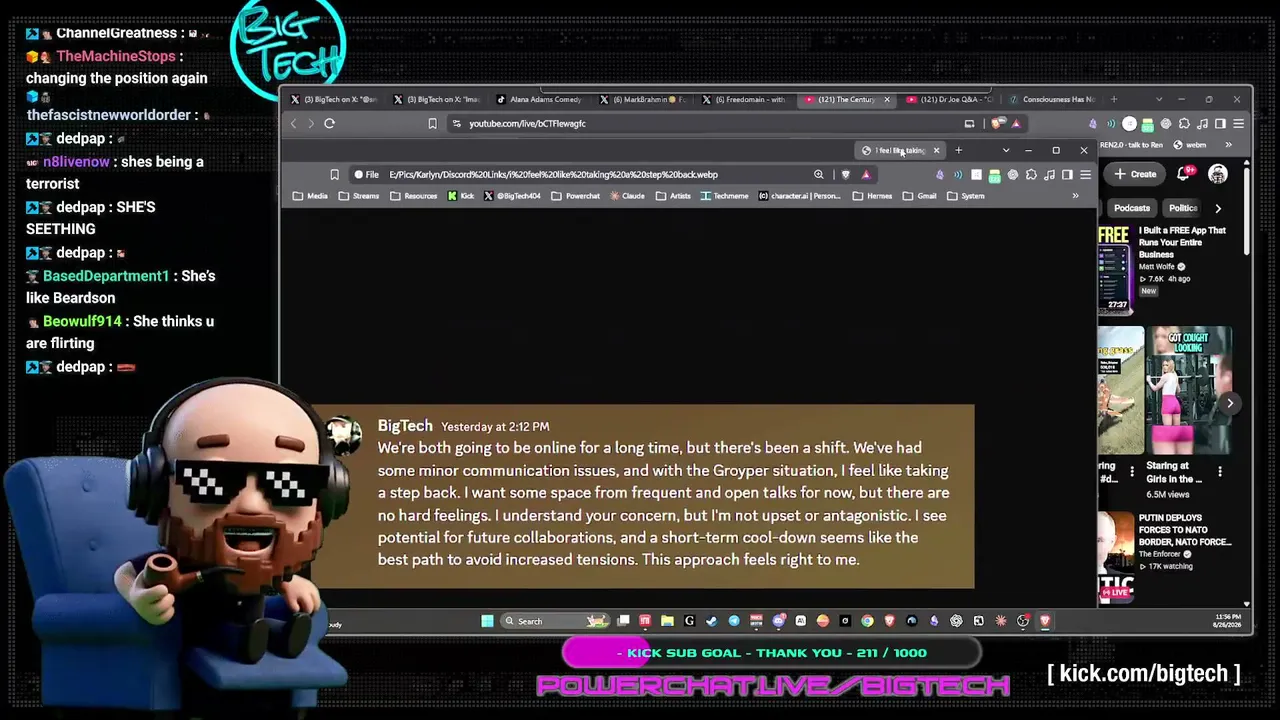Open the tab search dropdown in the front window
The height and width of the screenshot is (720, 1280).
[1006, 150]
